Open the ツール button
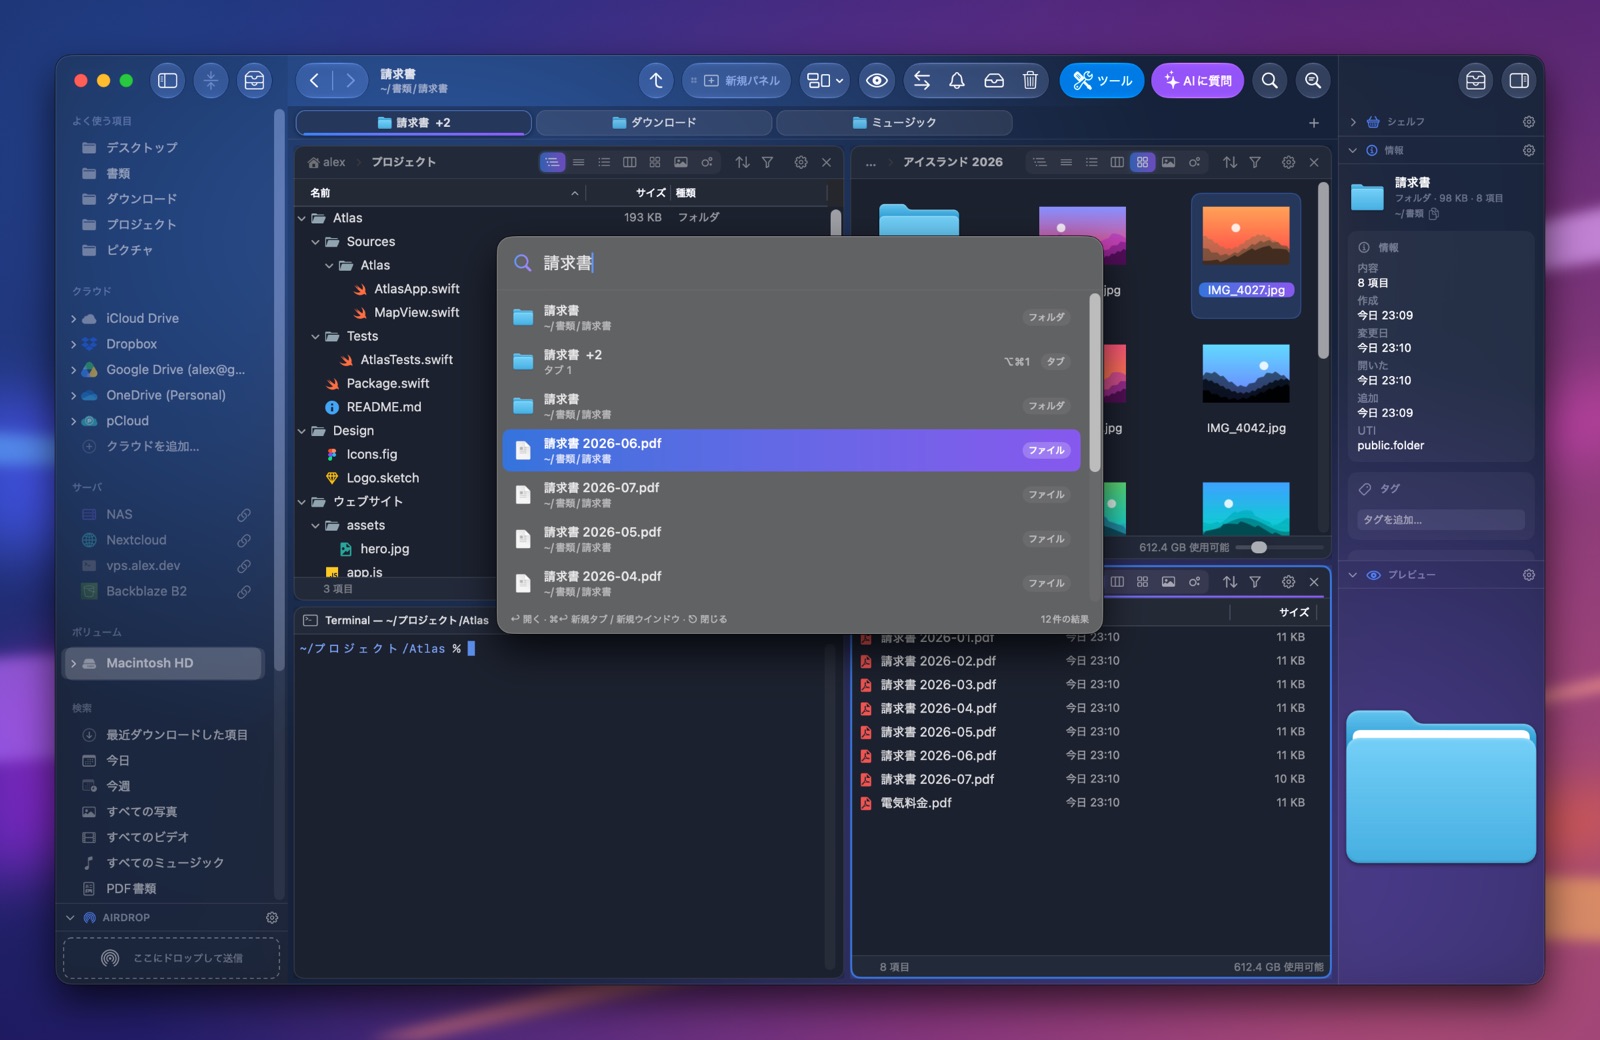Screen dimensions: 1600x1040 (x=1101, y=81)
